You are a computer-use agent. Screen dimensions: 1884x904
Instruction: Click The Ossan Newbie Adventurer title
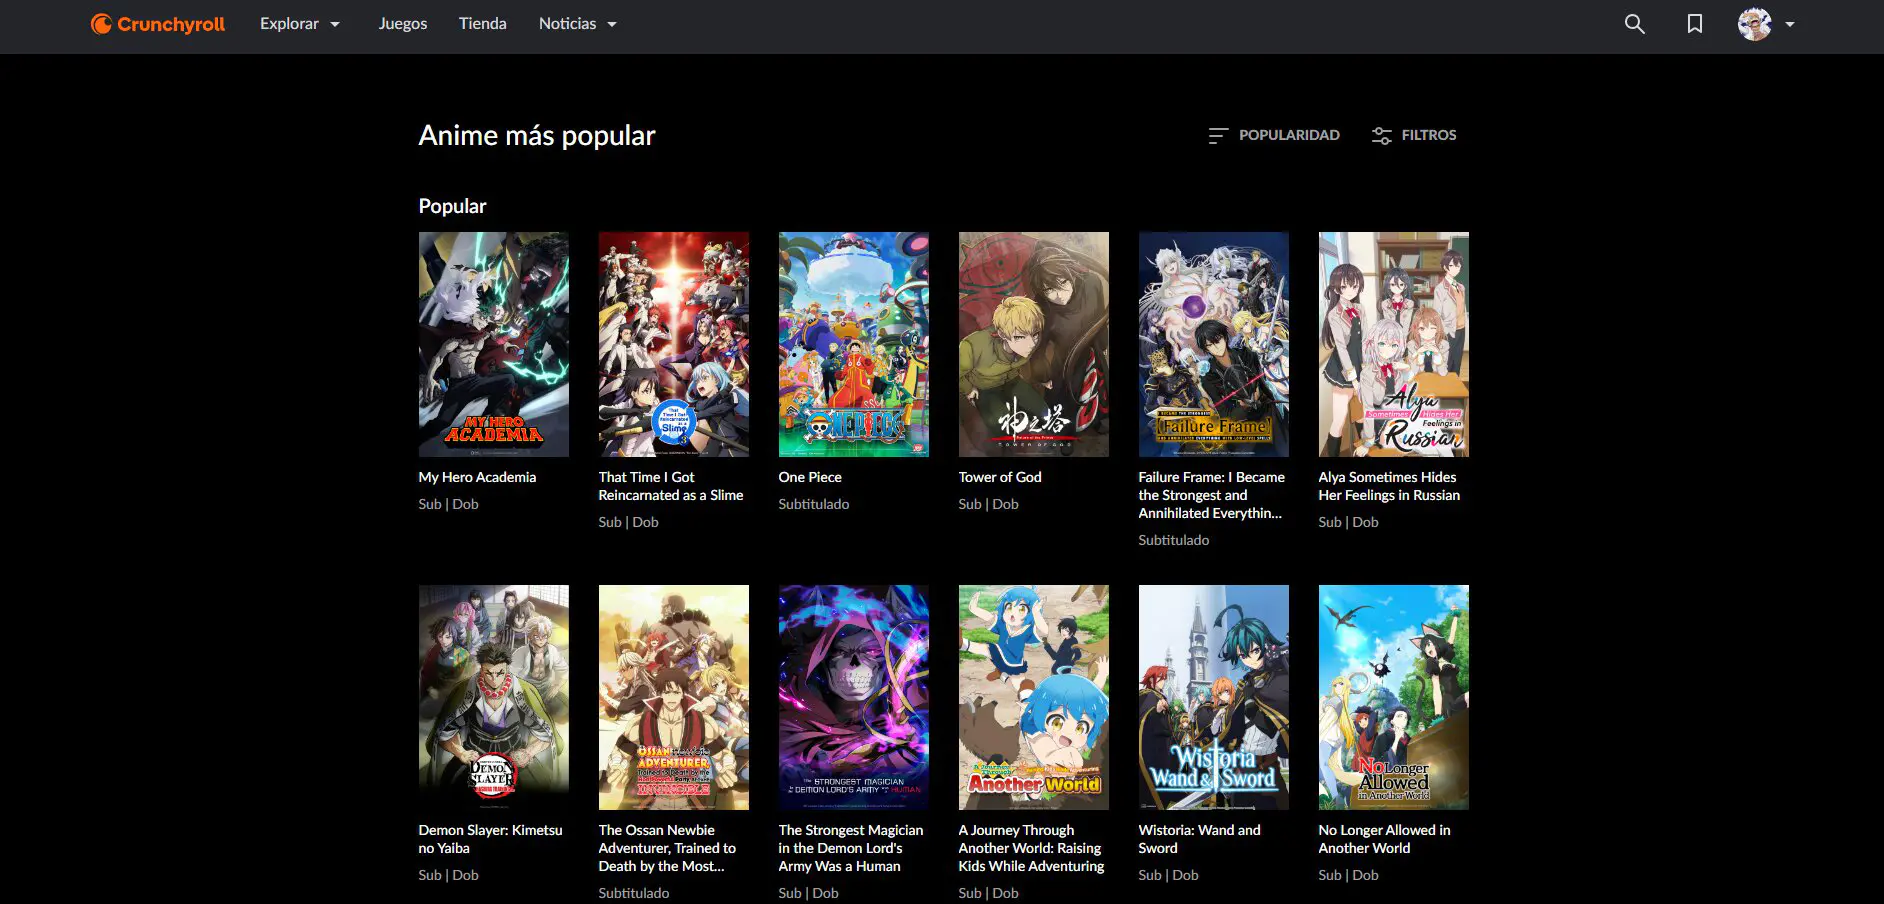click(x=667, y=848)
